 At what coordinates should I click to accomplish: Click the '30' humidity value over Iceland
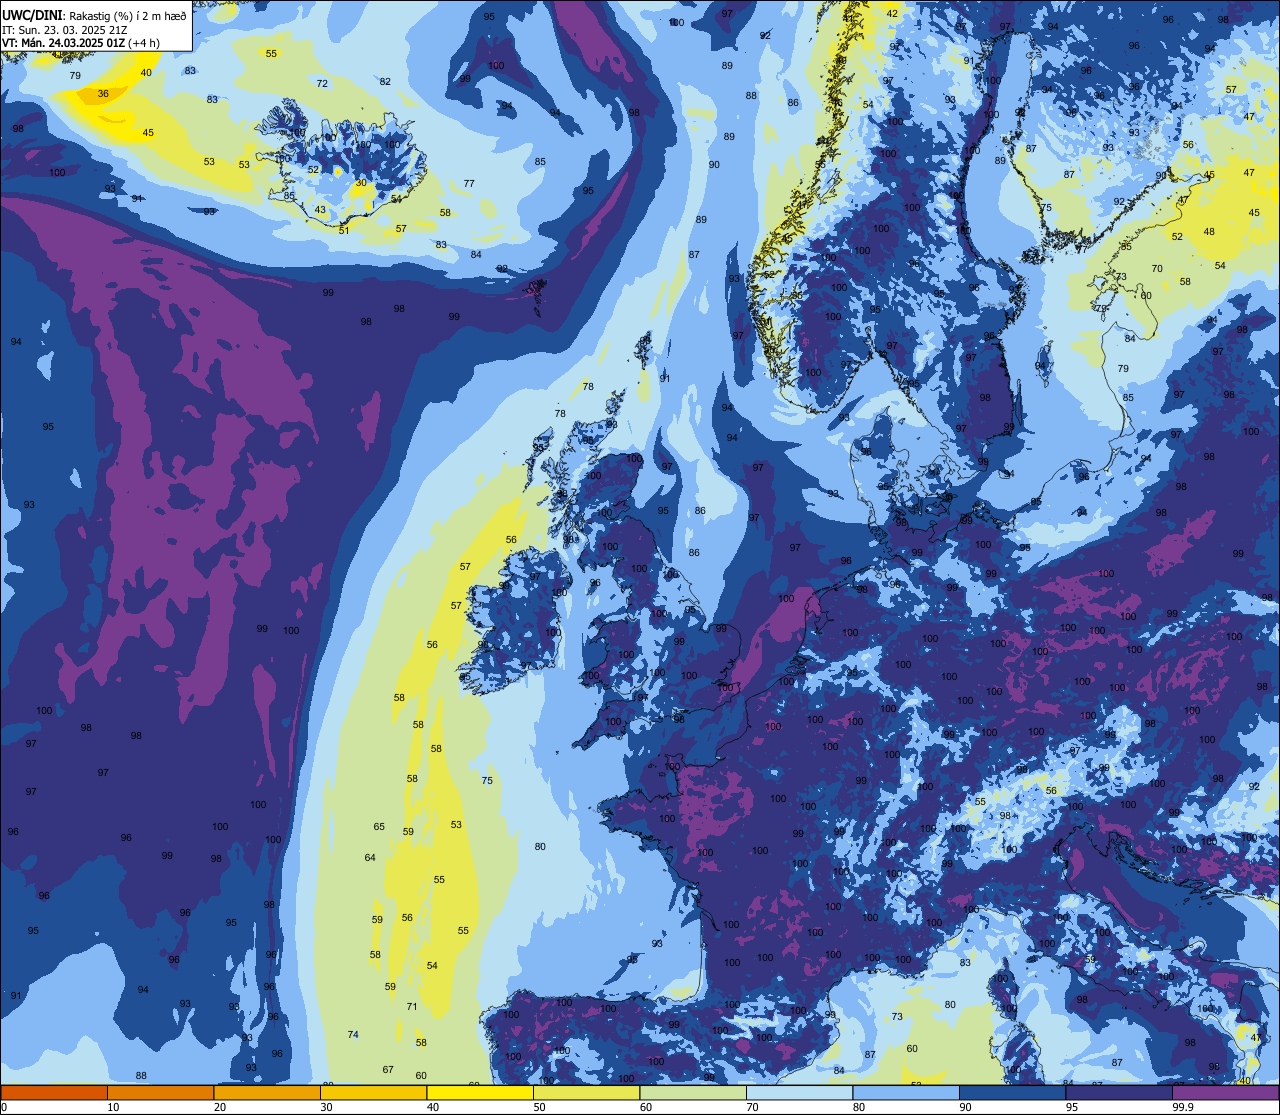click(361, 183)
